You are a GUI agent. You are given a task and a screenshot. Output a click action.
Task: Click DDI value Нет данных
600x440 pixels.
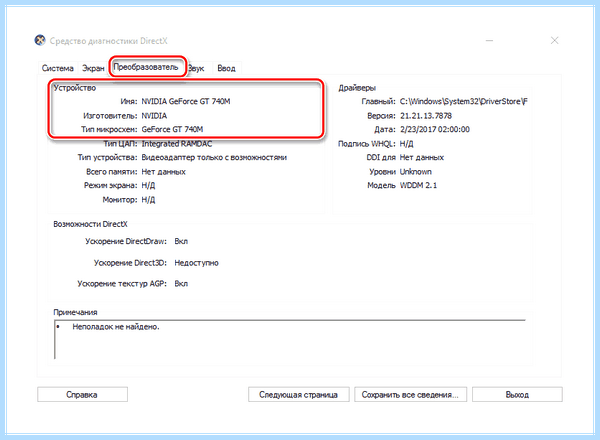(422, 158)
